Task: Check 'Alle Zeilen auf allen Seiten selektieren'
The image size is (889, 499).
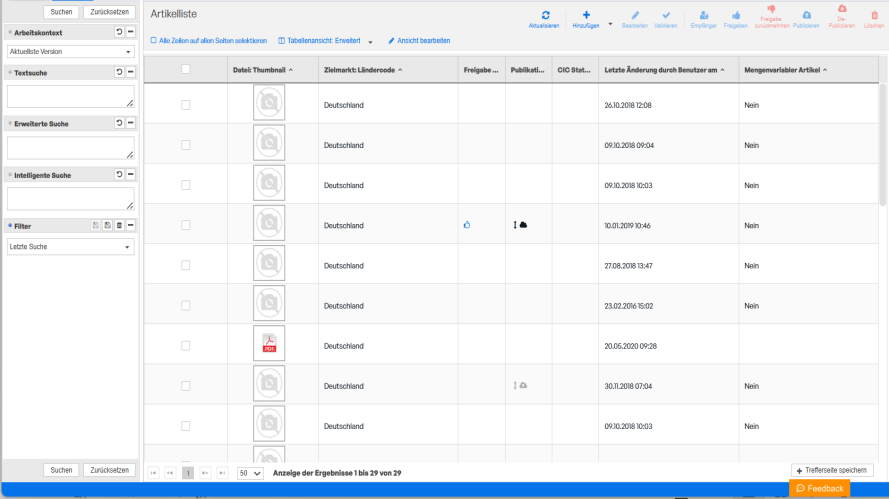Action: point(153,41)
